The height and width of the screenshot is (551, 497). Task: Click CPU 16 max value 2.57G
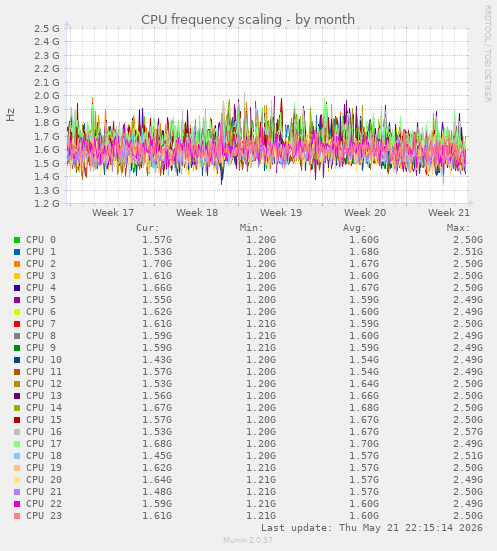pos(468,432)
